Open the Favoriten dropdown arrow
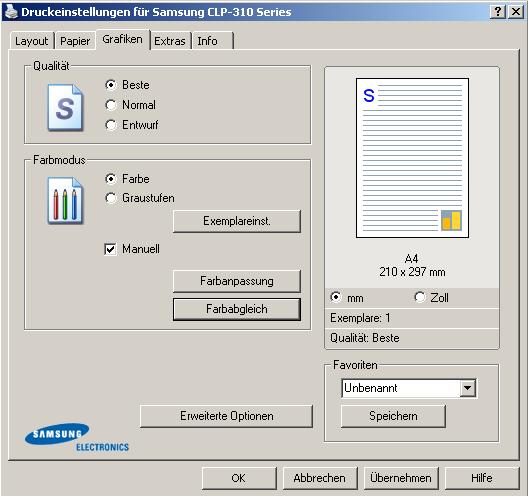The width and height of the screenshot is (528, 496). (467, 388)
